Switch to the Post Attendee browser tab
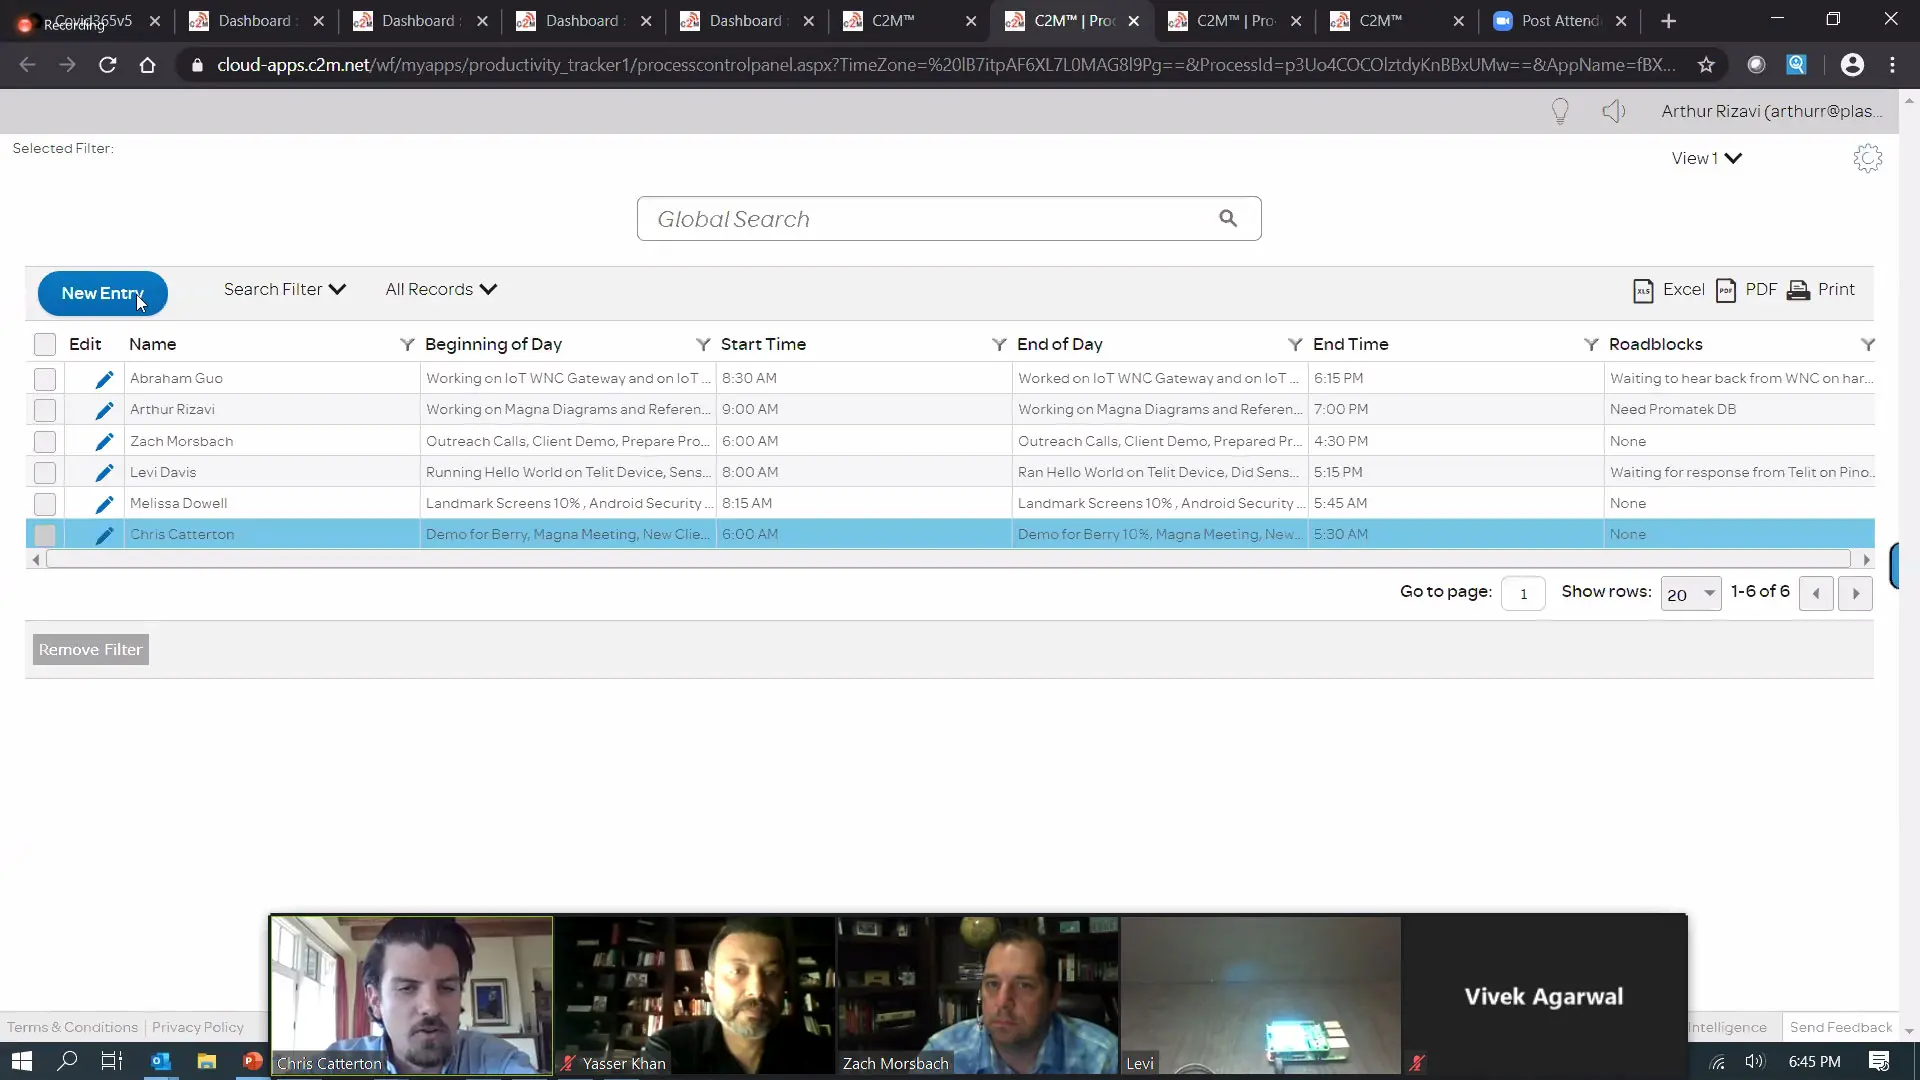The image size is (1920, 1080). pyautogui.click(x=1558, y=21)
